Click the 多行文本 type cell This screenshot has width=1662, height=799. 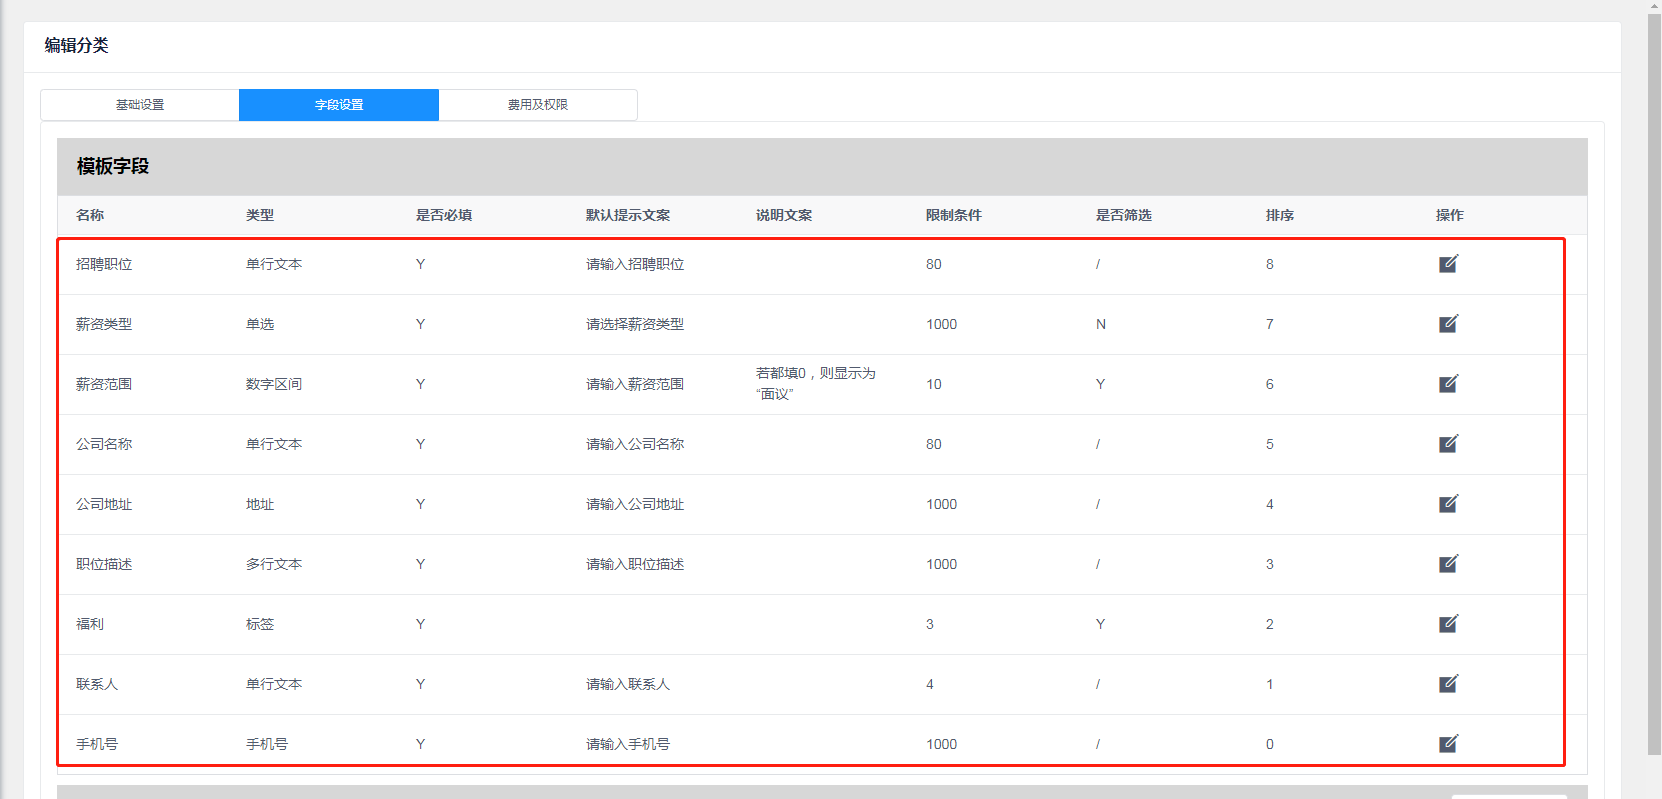click(274, 564)
